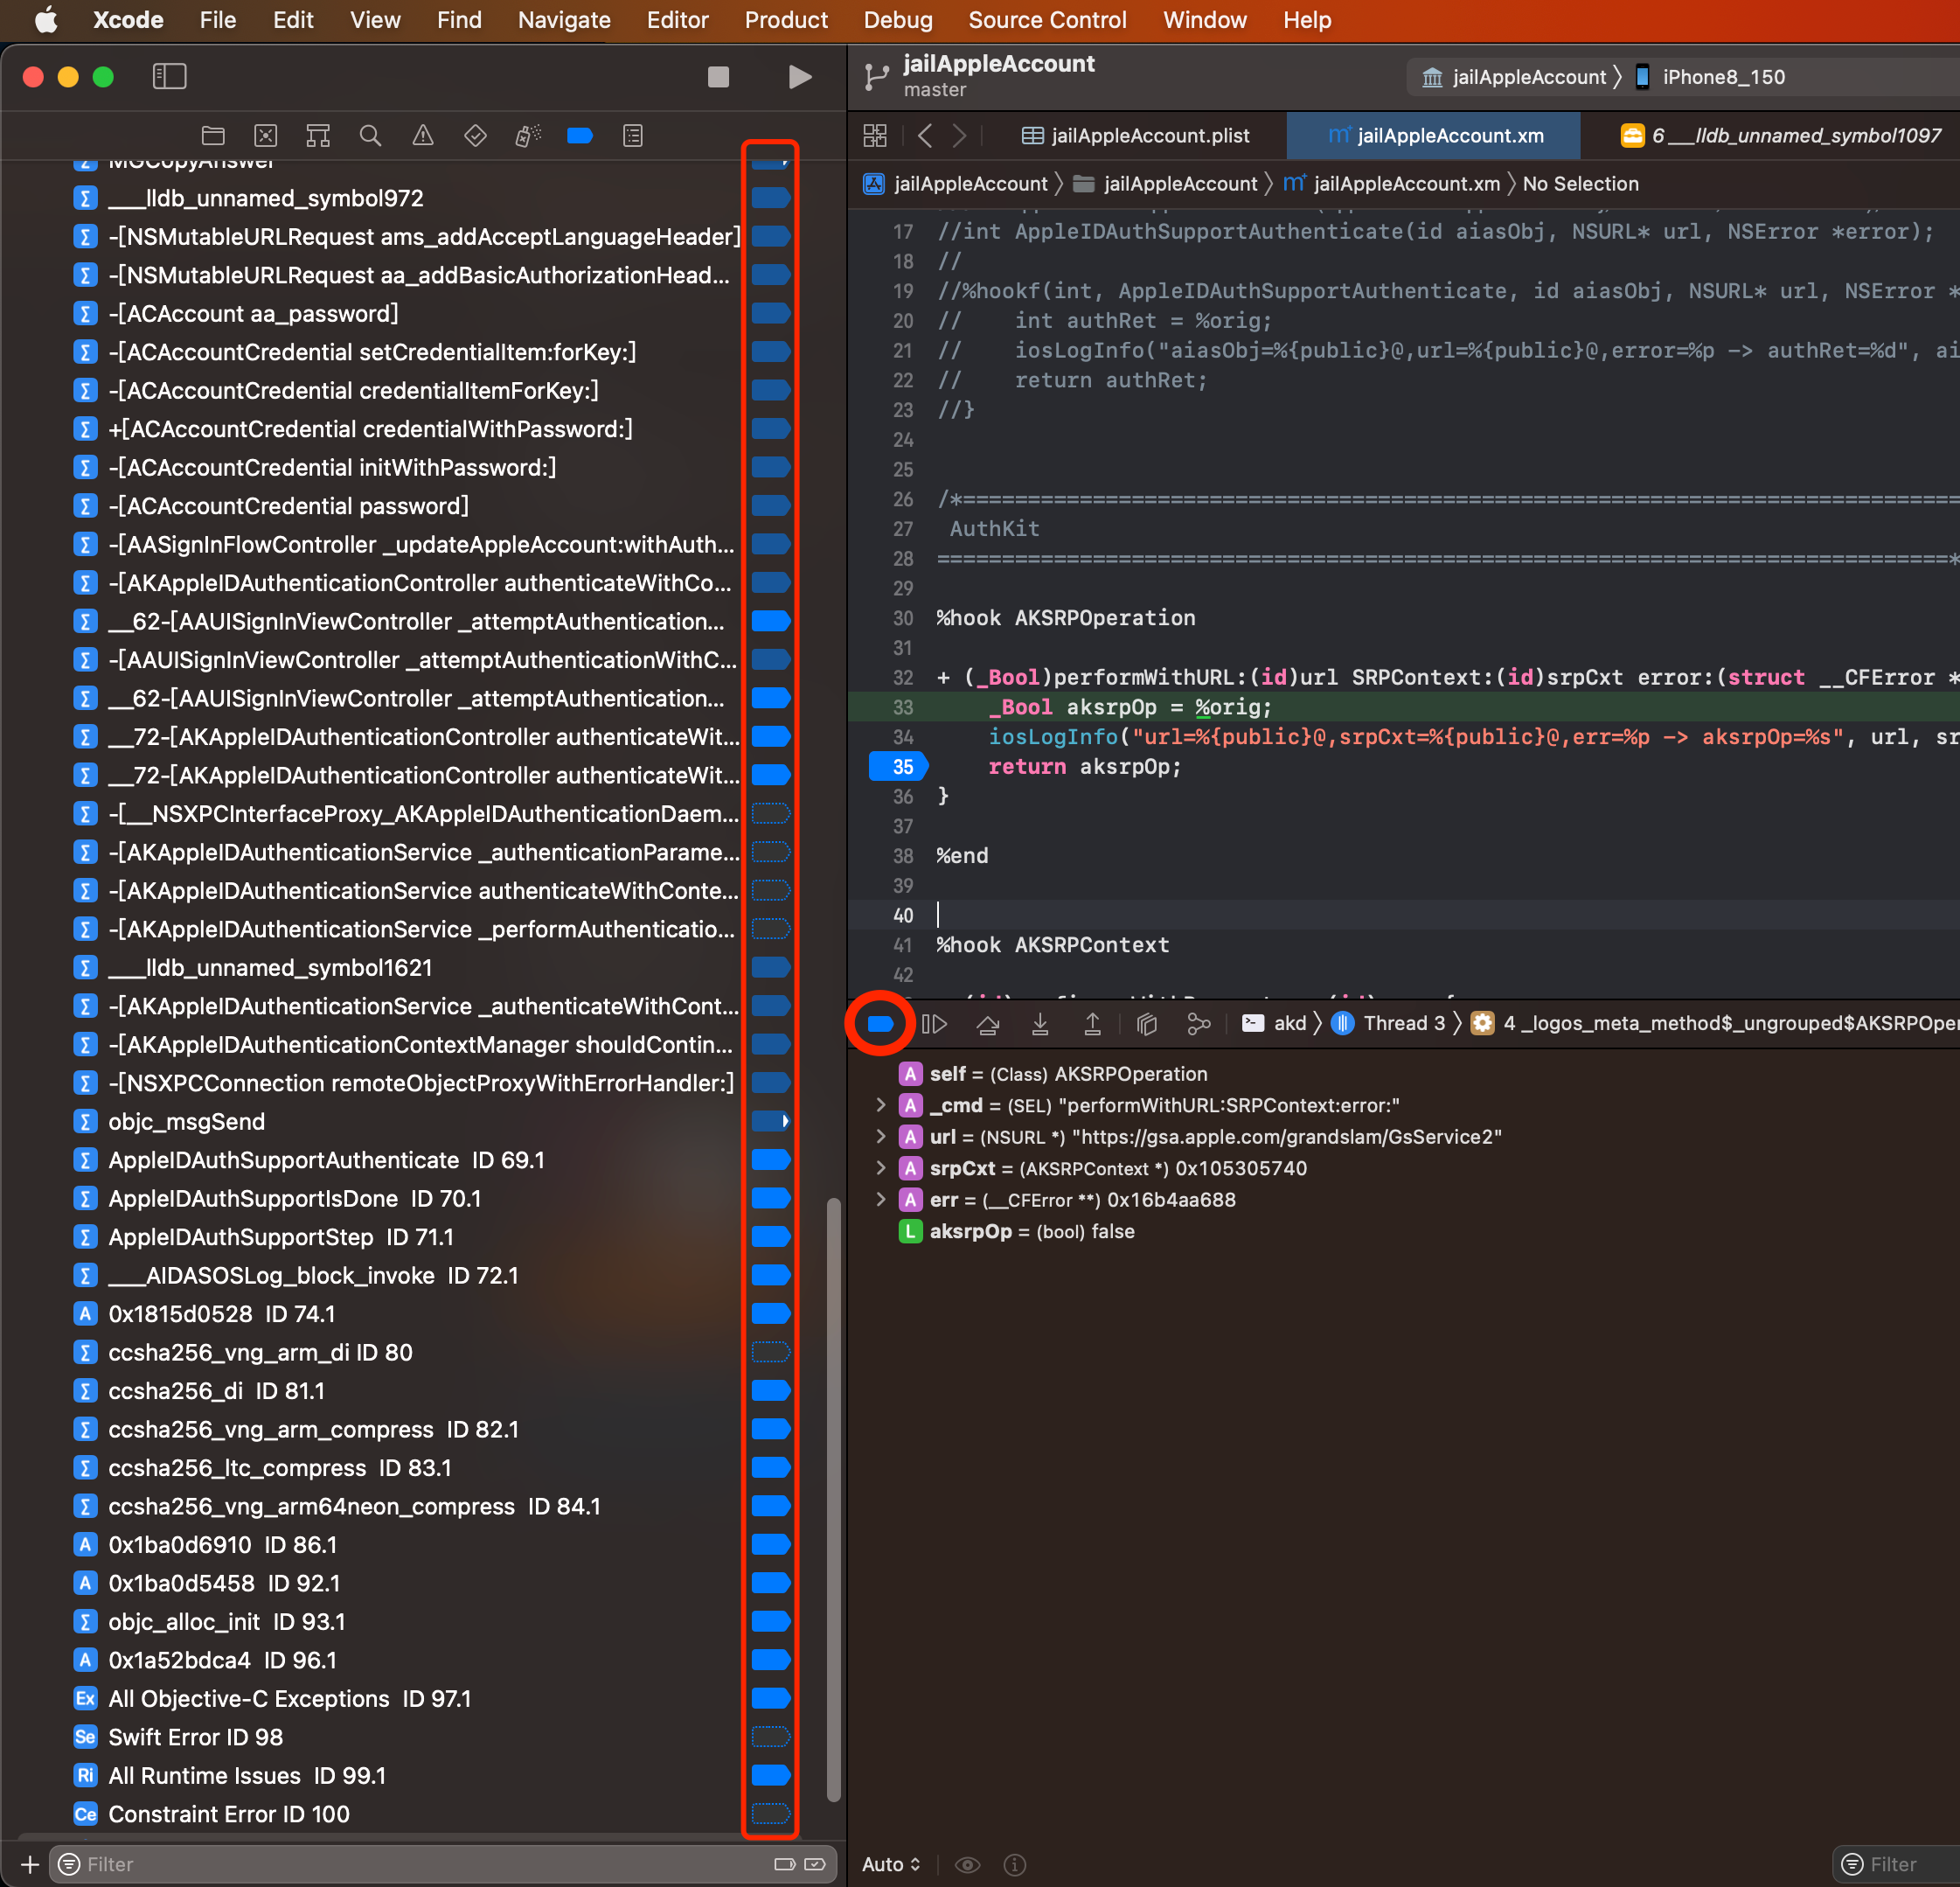Screen dimensions: 1960x1887
Task: Deactivate all breakpoints in debug bar
Action: 880,1023
